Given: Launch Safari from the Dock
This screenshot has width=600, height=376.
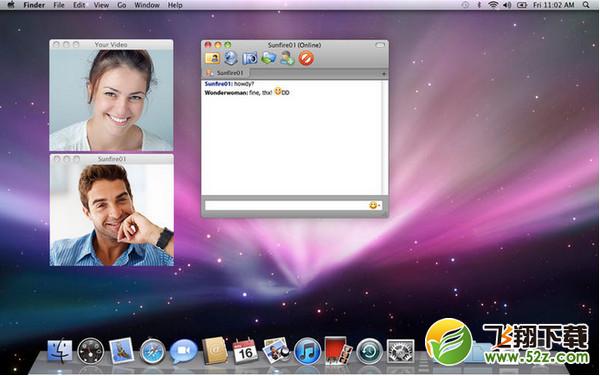Looking at the screenshot, I should (x=152, y=351).
